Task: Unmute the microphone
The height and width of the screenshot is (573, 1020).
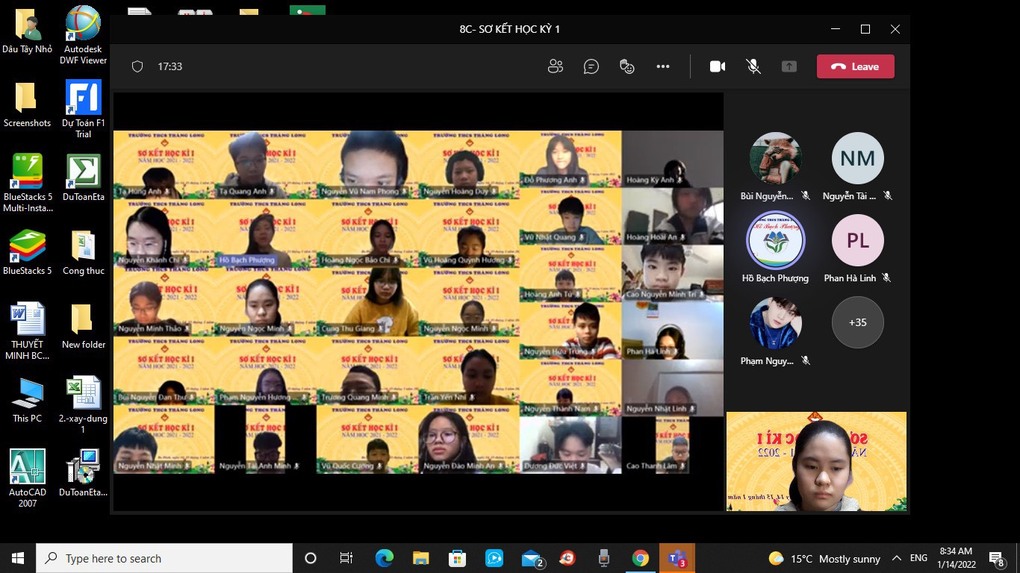Action: point(753,67)
